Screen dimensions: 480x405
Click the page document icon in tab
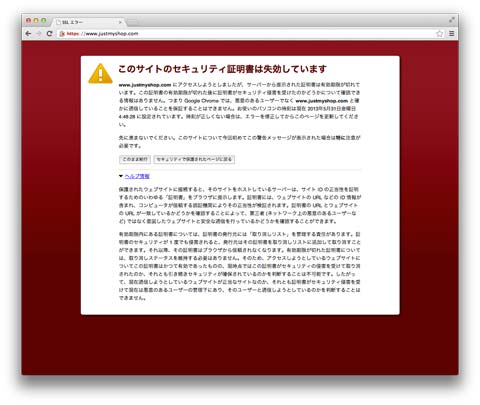[59, 22]
